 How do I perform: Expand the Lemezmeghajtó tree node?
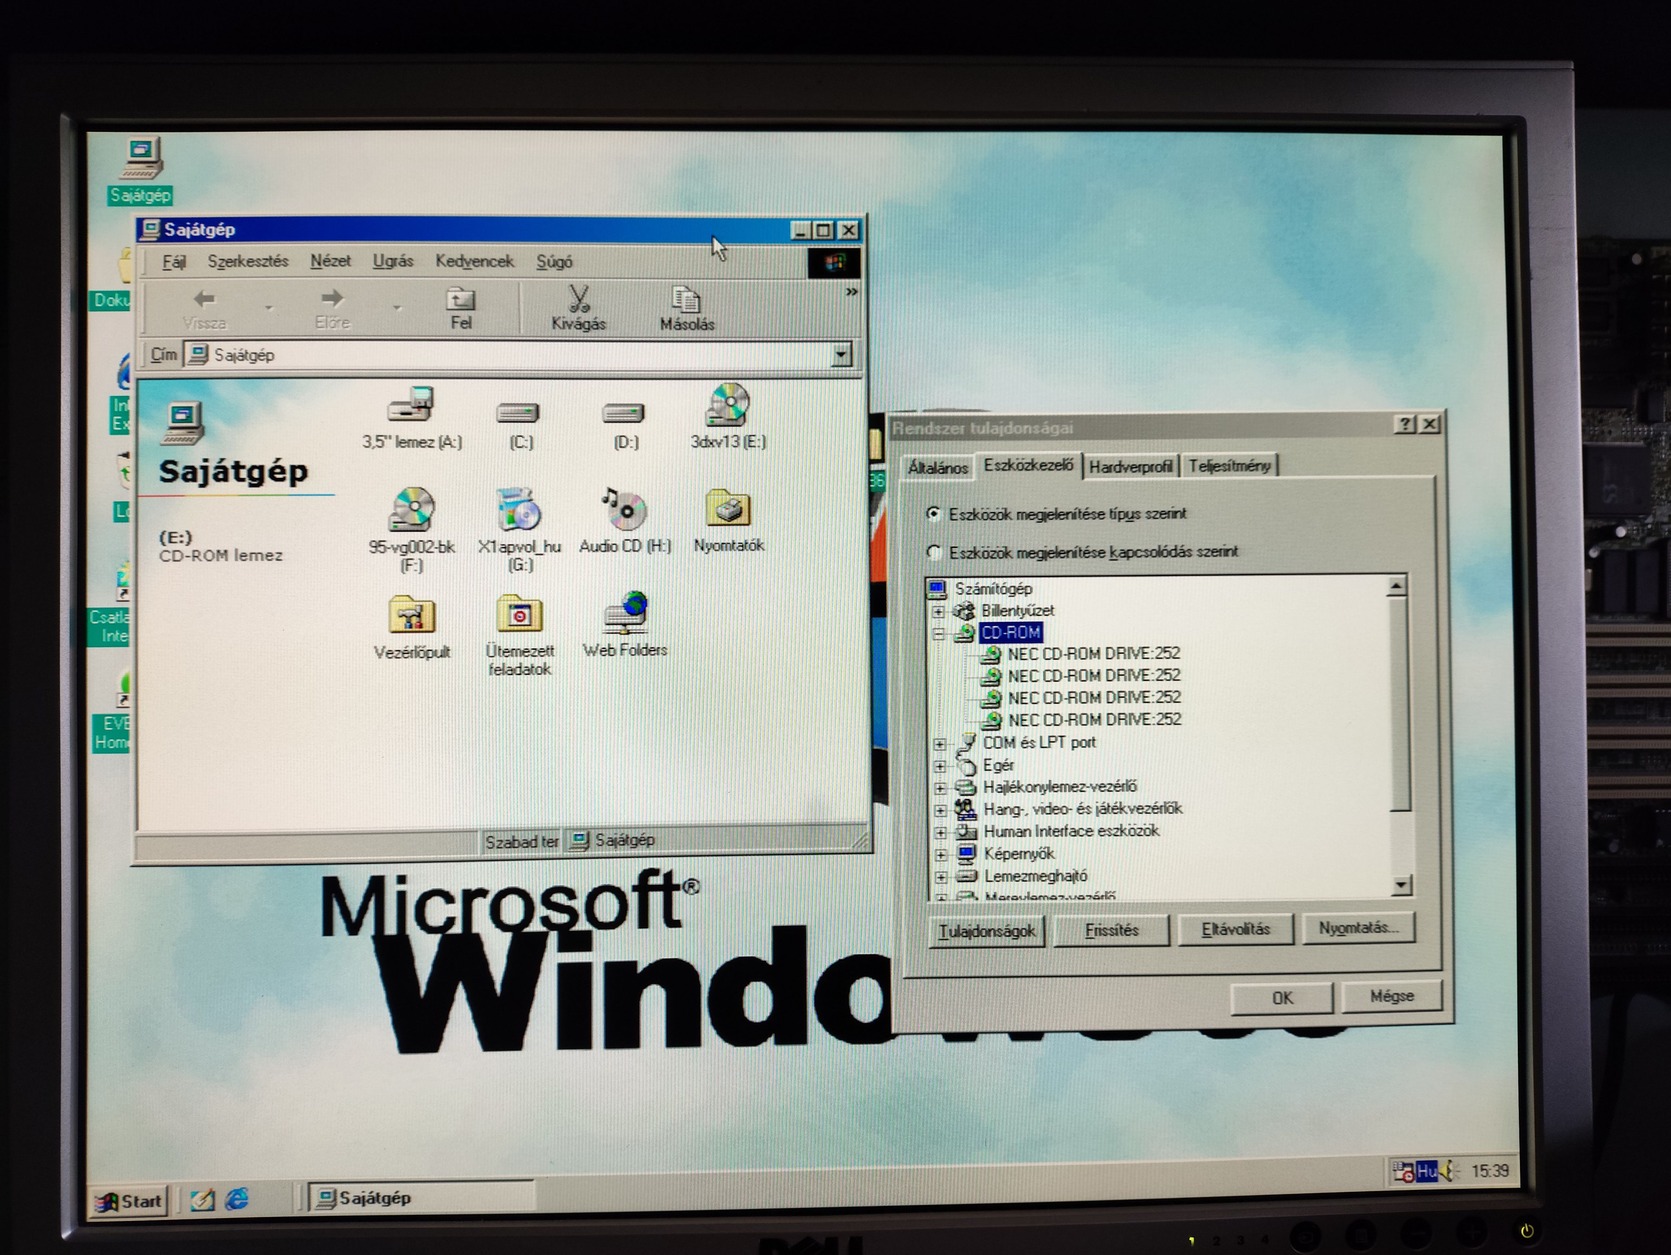click(940, 877)
